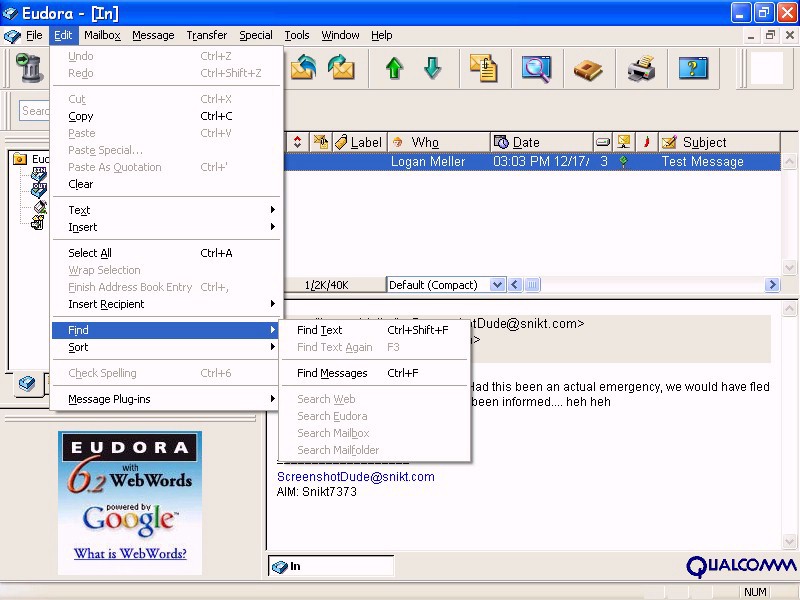Click the Qualcomm logo

coord(741,566)
